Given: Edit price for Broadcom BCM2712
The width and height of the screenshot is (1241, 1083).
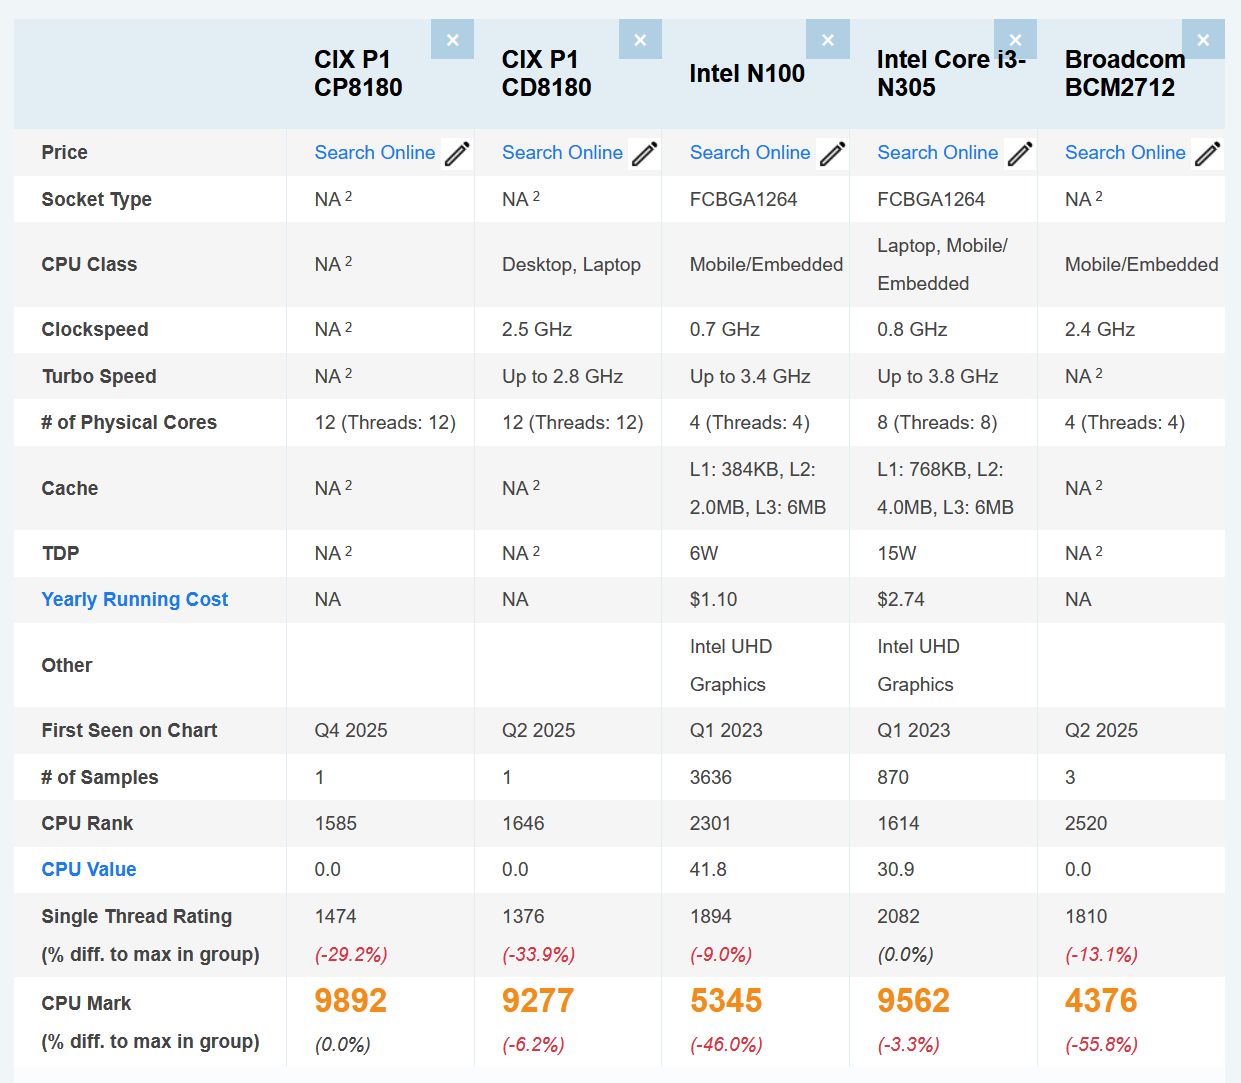Looking at the screenshot, I should coord(1208,154).
